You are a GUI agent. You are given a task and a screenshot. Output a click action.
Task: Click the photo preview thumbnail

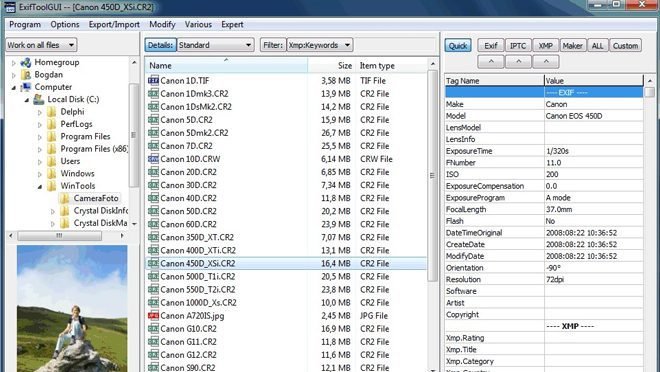click(72, 308)
